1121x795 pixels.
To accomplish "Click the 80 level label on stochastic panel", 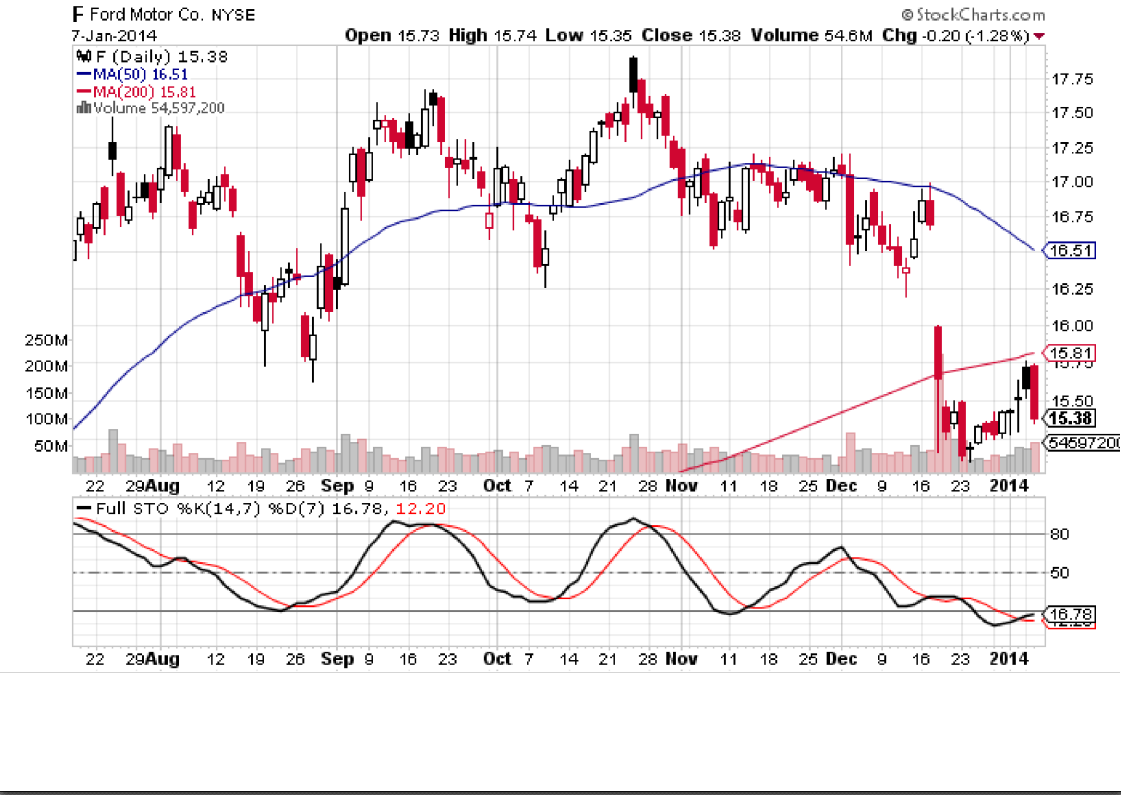I will click(x=1060, y=534).
